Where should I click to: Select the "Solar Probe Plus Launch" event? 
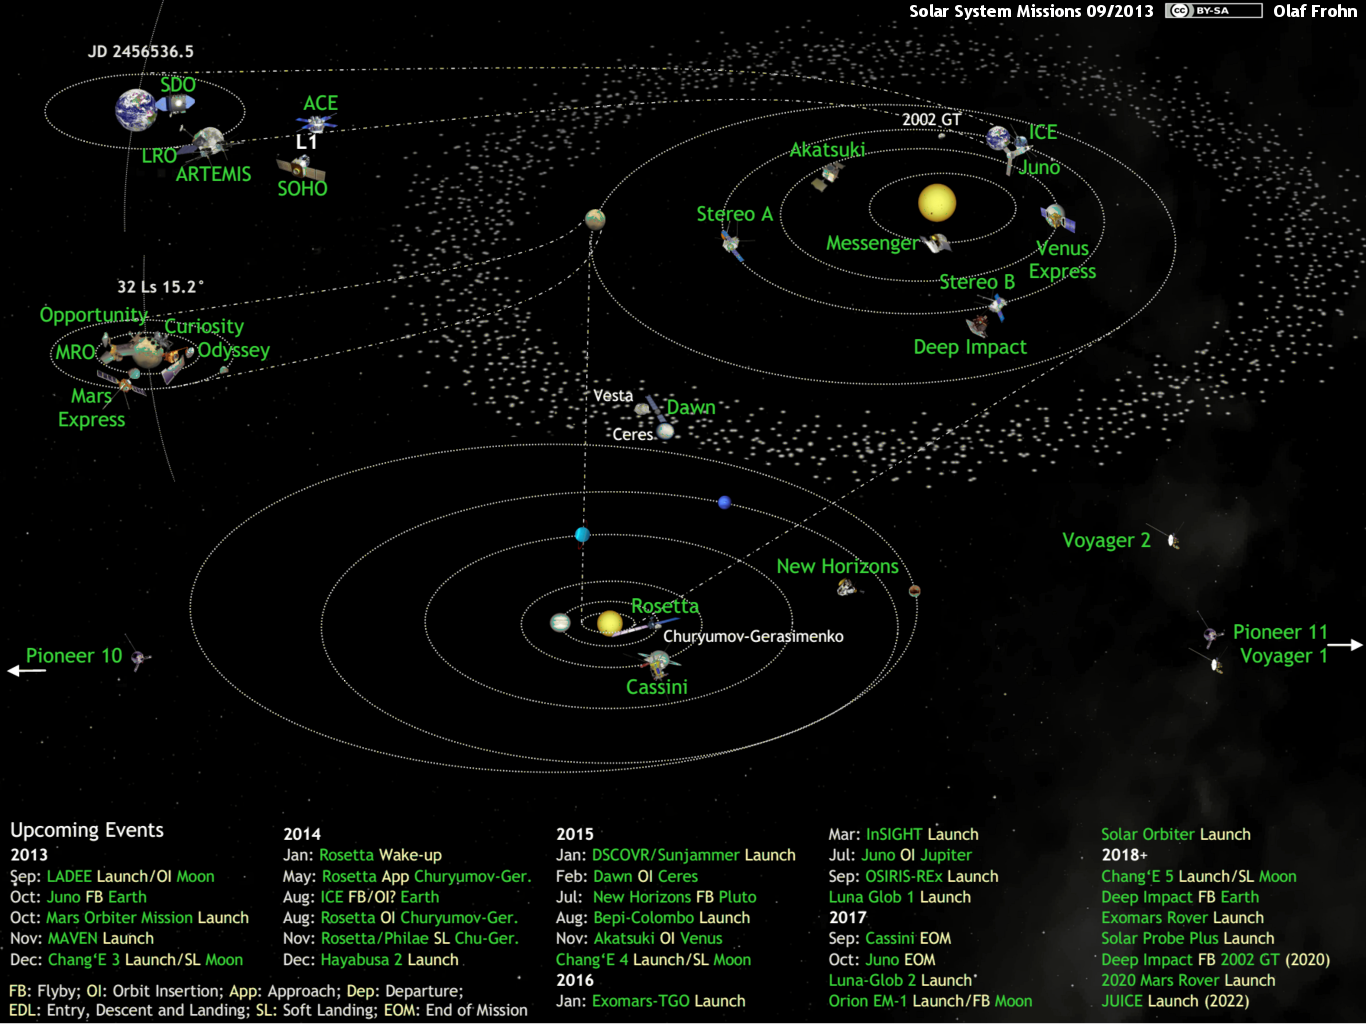tap(1188, 938)
